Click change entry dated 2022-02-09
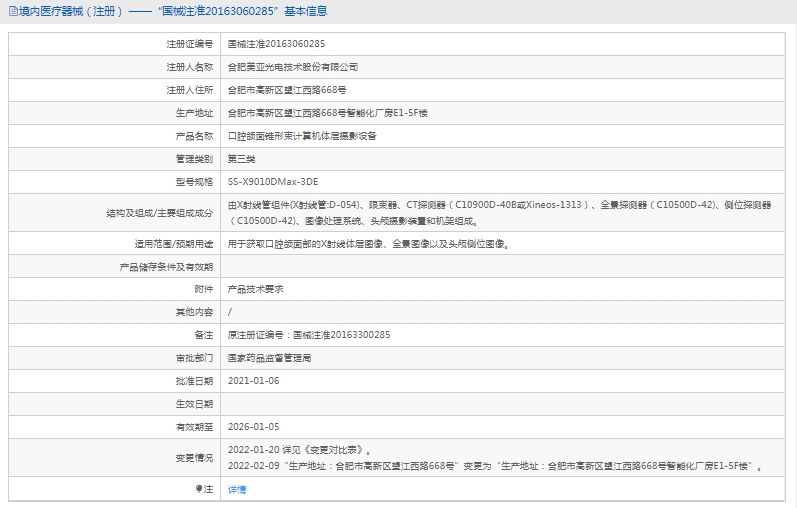Image resolution: width=797 pixels, height=508 pixels. (x=495, y=466)
